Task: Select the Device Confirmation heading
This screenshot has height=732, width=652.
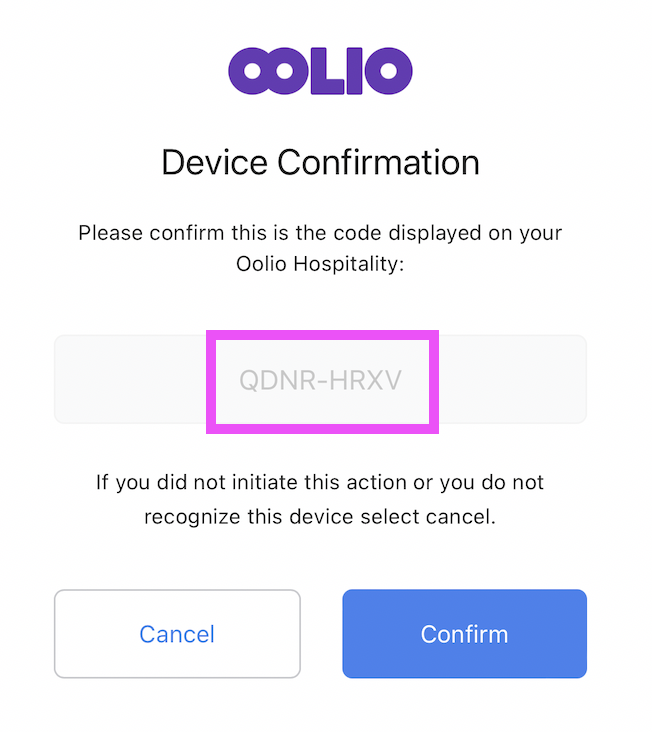Action: point(320,162)
